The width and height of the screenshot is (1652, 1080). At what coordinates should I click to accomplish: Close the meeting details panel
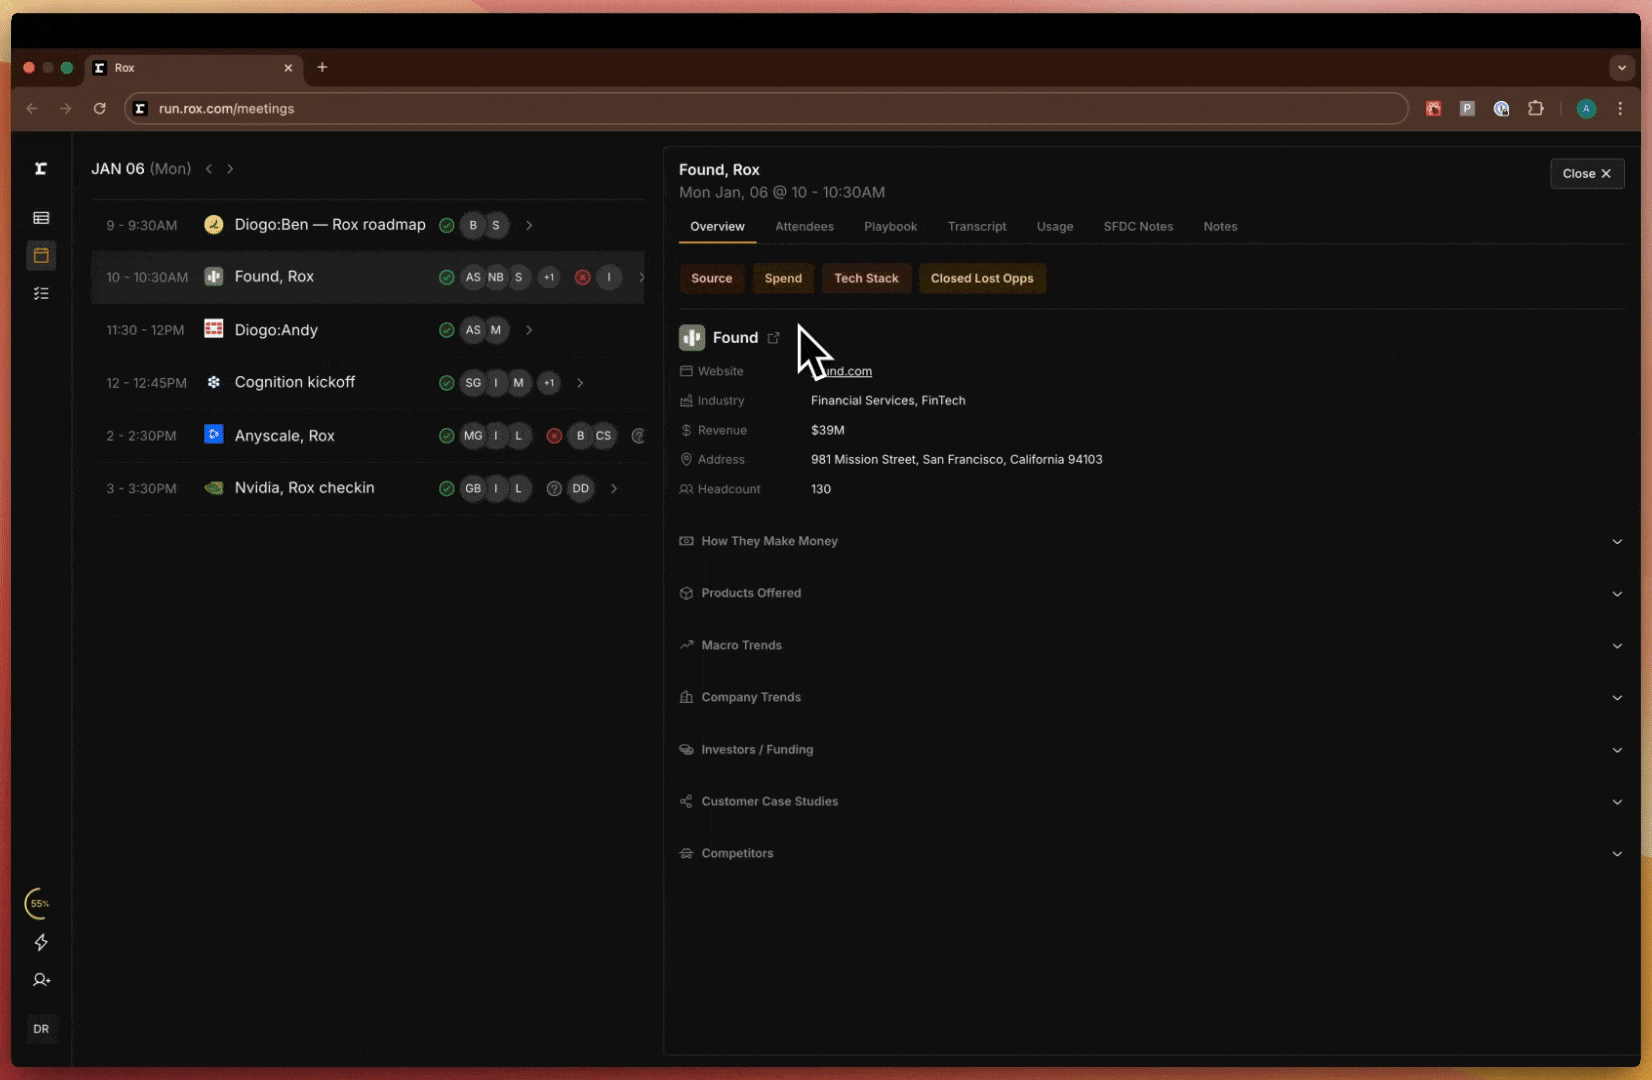[x=1586, y=174]
